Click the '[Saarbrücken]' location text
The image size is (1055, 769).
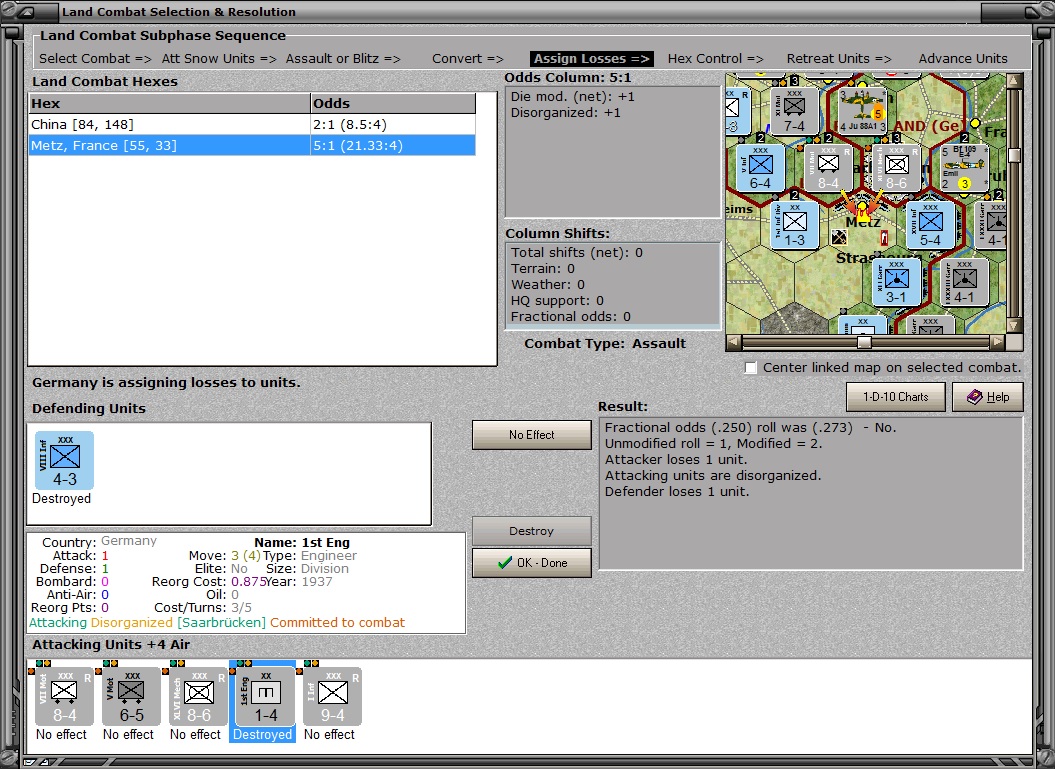[x=221, y=622]
